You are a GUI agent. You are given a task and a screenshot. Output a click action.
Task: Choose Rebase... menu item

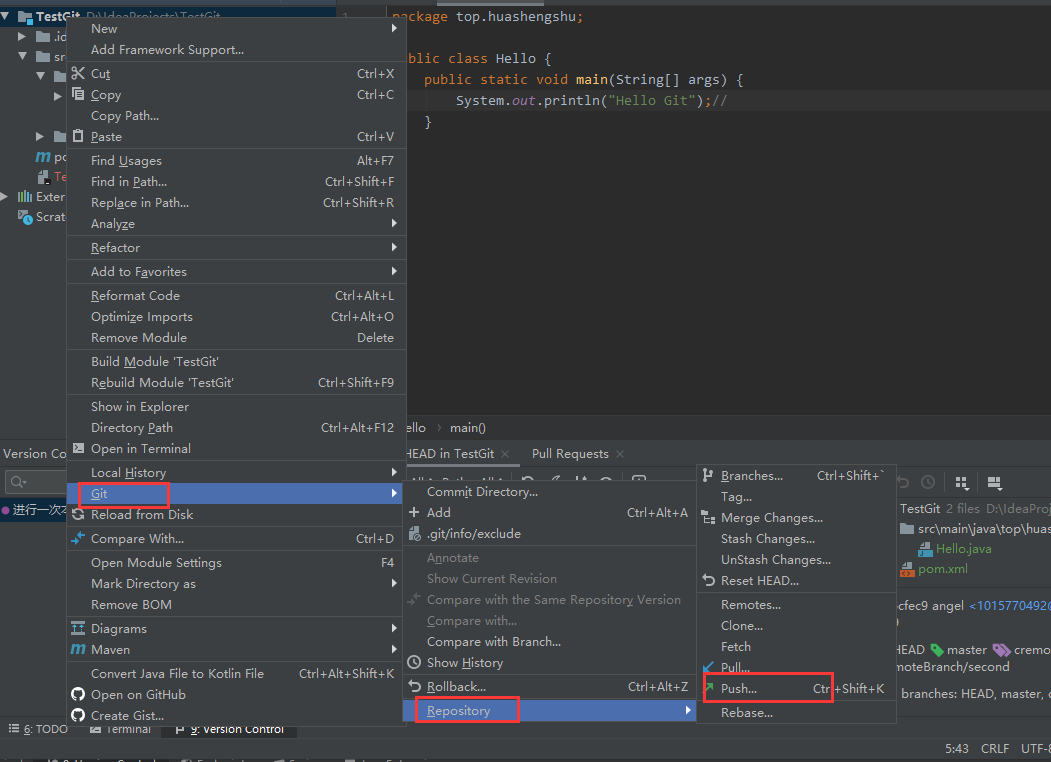click(796, 712)
